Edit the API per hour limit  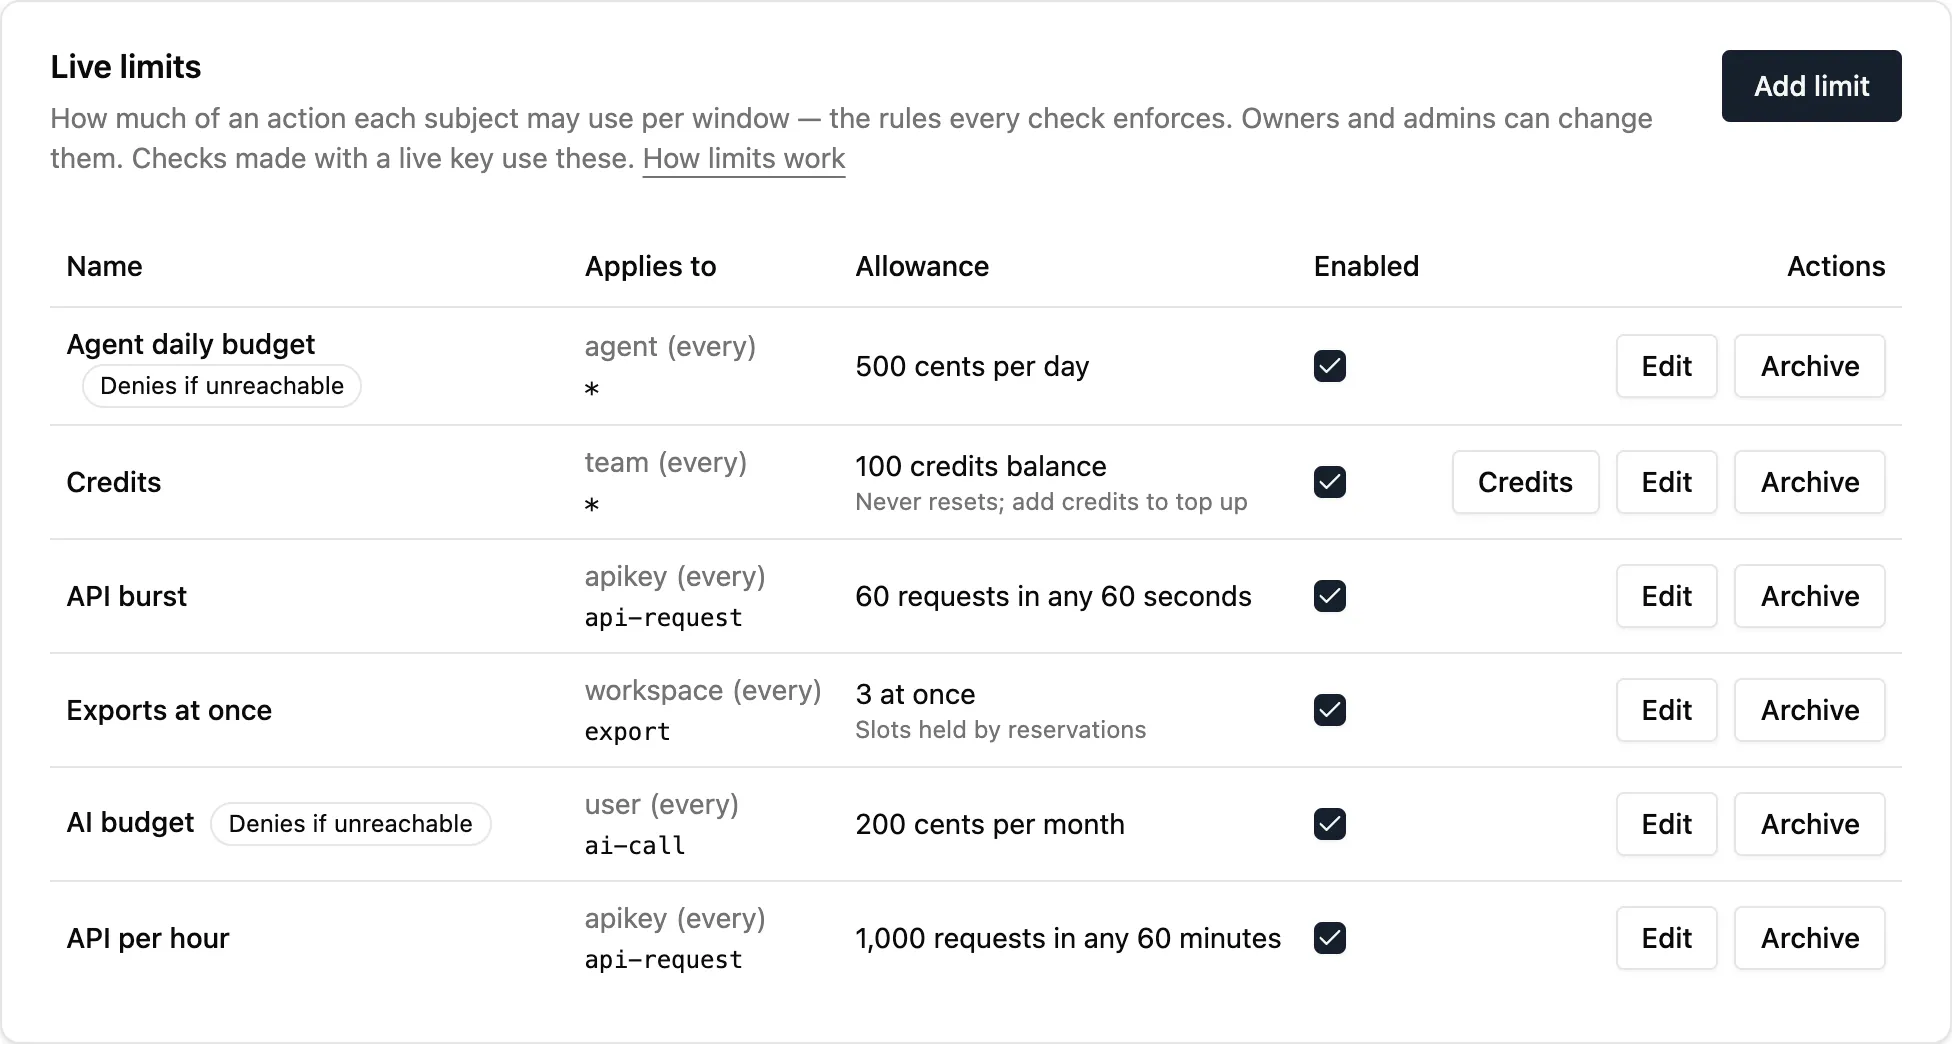1667,938
